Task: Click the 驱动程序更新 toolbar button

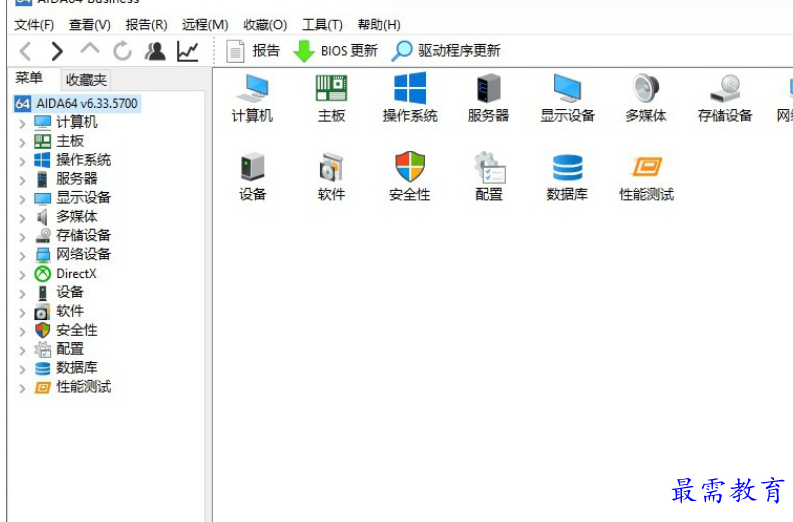Action: (447, 51)
